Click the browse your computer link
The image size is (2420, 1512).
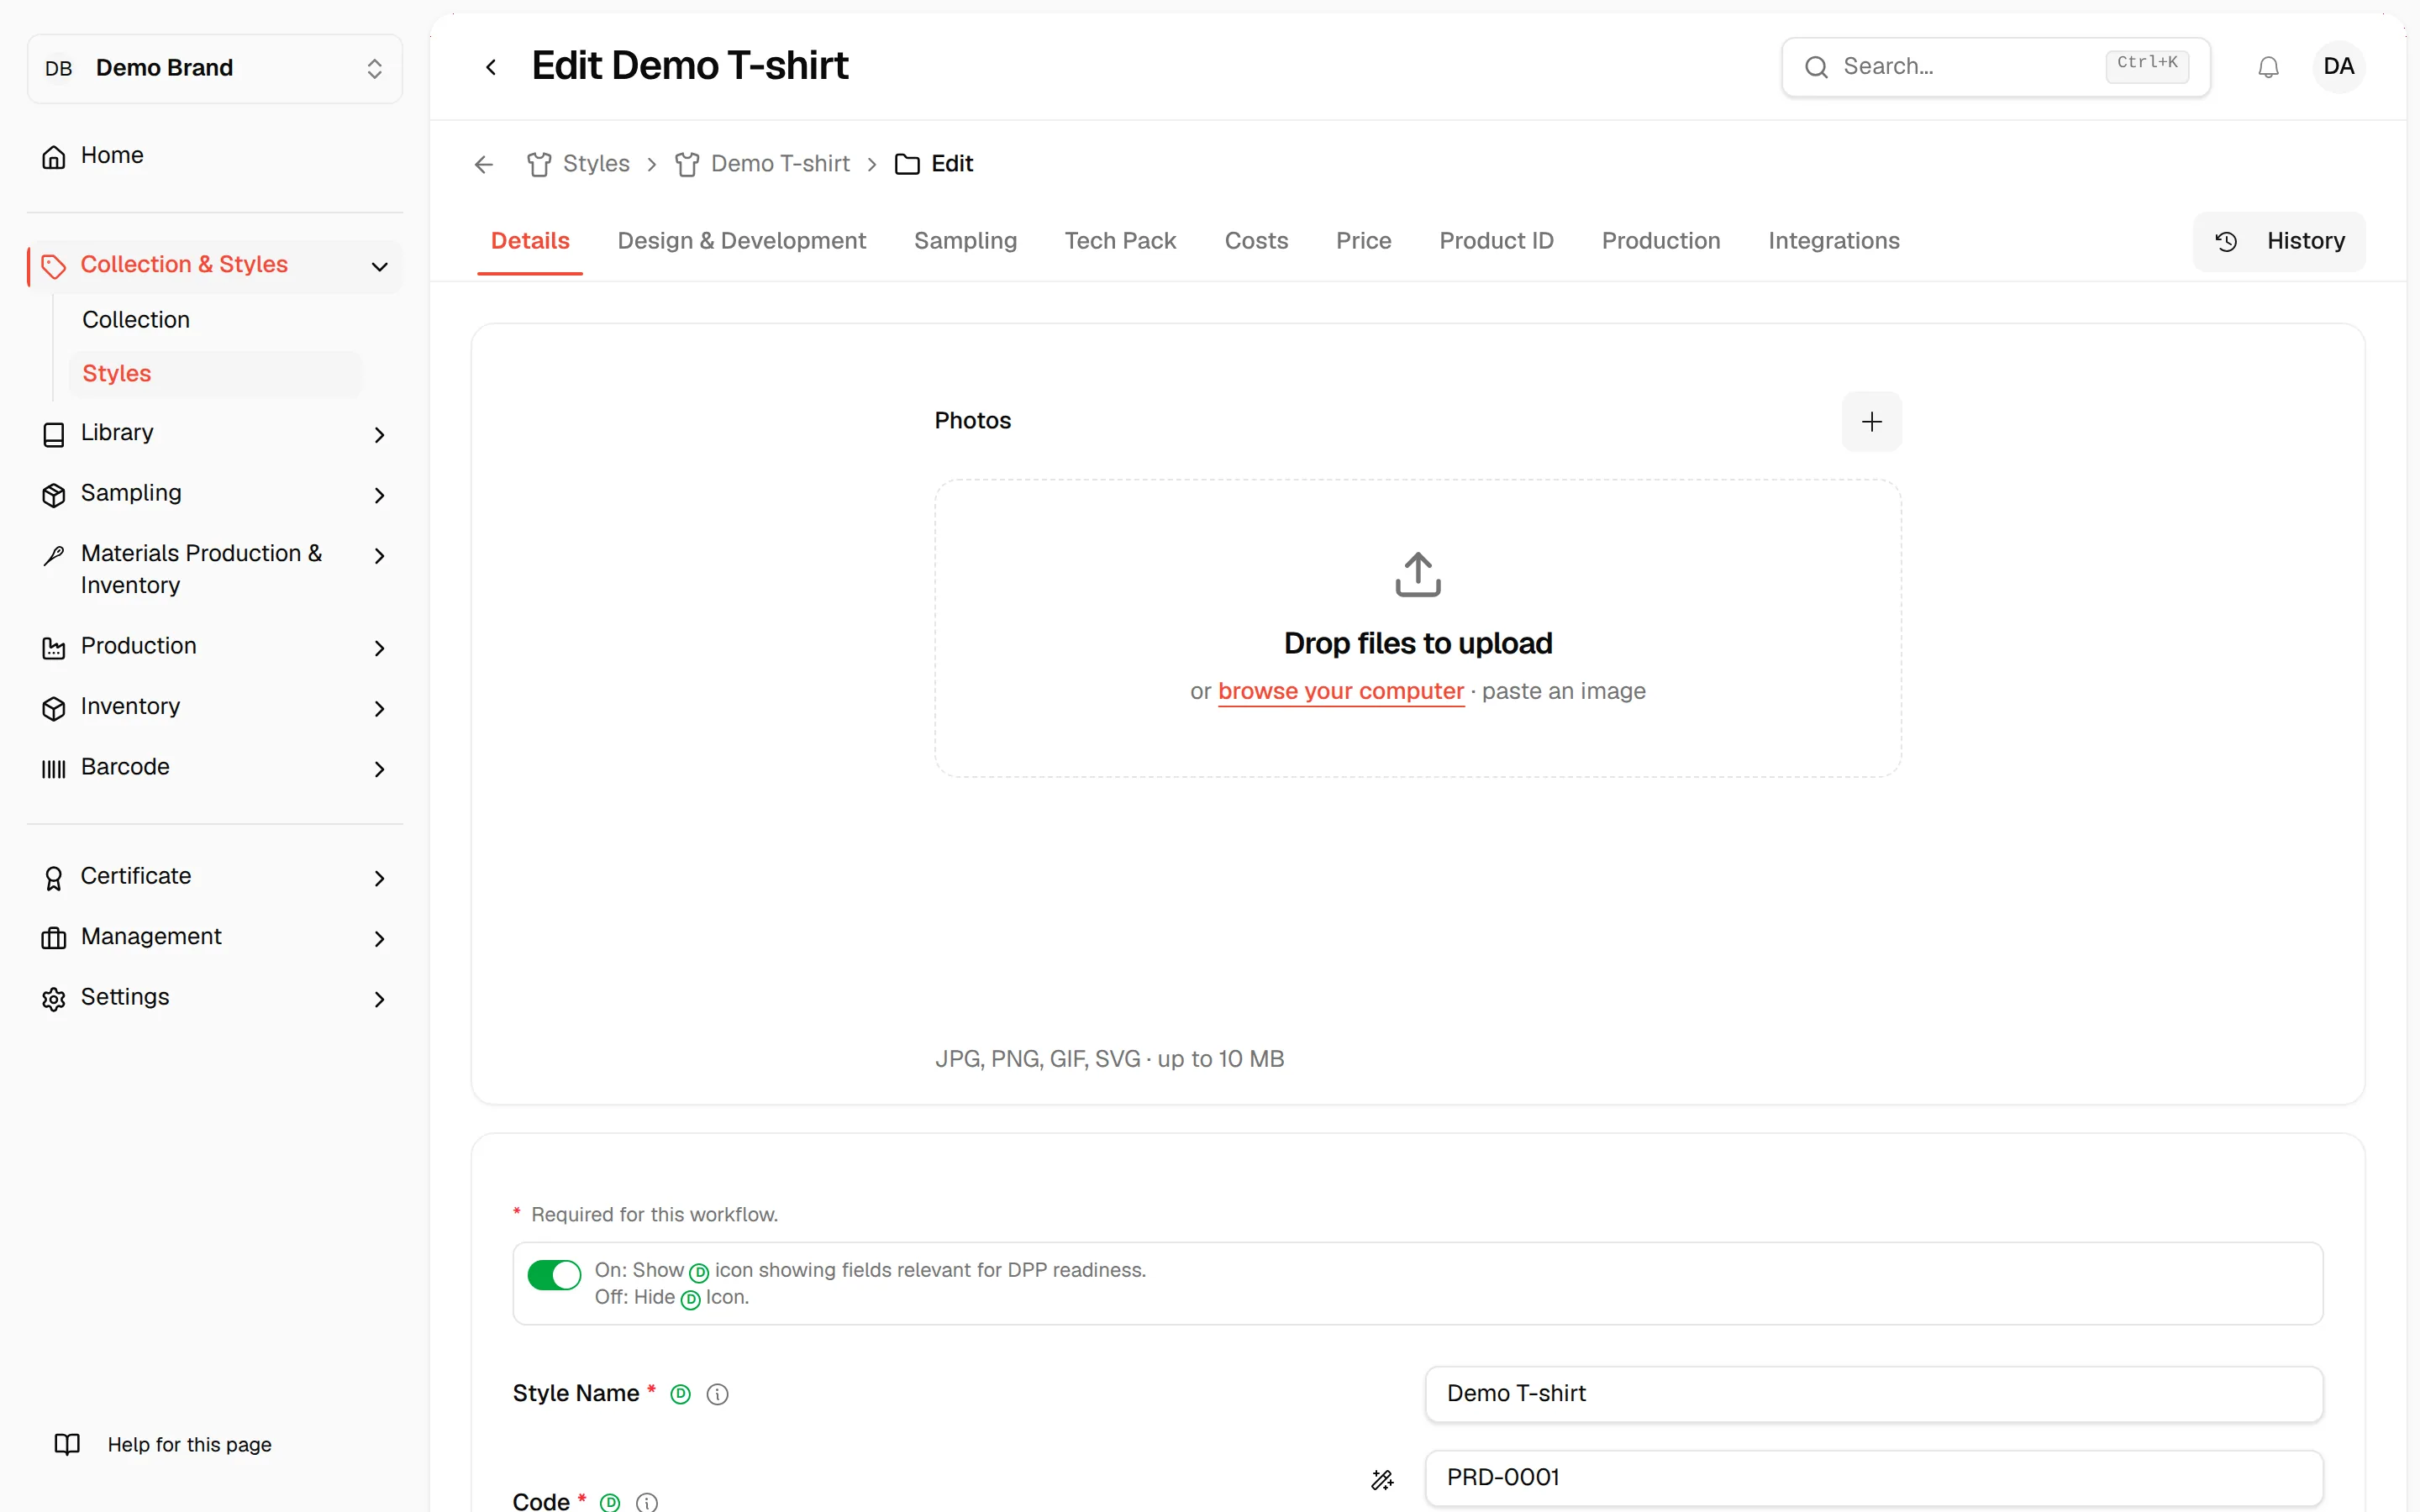pyautogui.click(x=1340, y=691)
